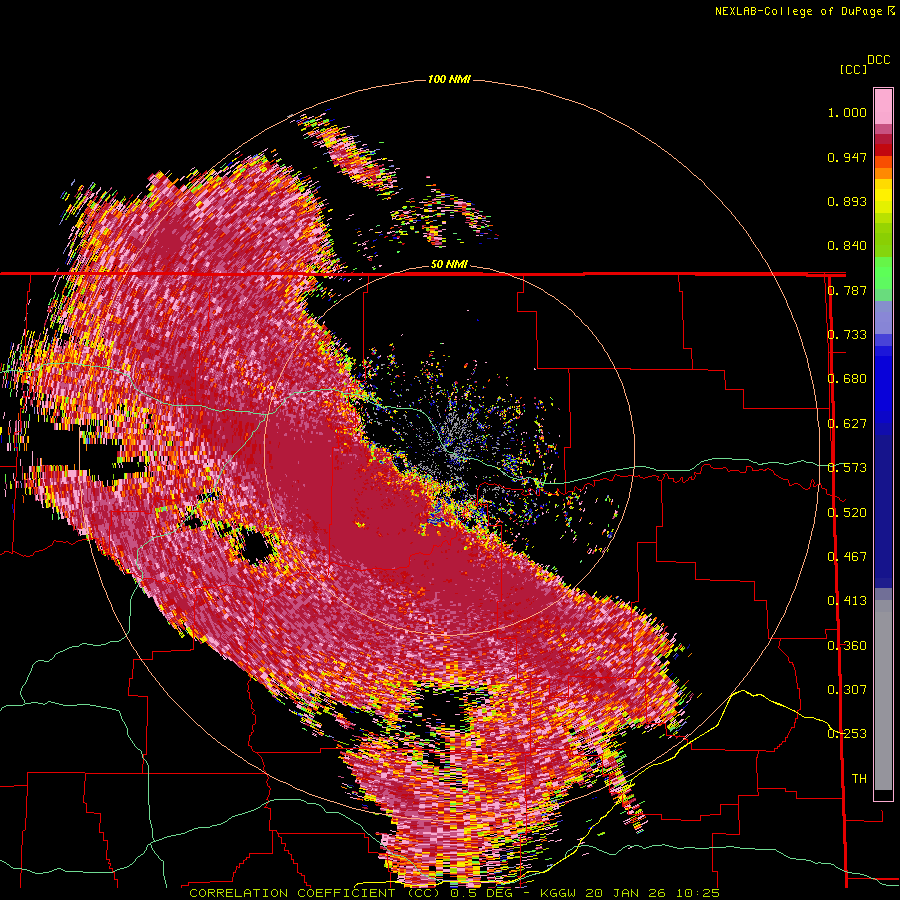Click the 0.627 color scale value
This screenshot has height=900, width=900.
pos(847,424)
